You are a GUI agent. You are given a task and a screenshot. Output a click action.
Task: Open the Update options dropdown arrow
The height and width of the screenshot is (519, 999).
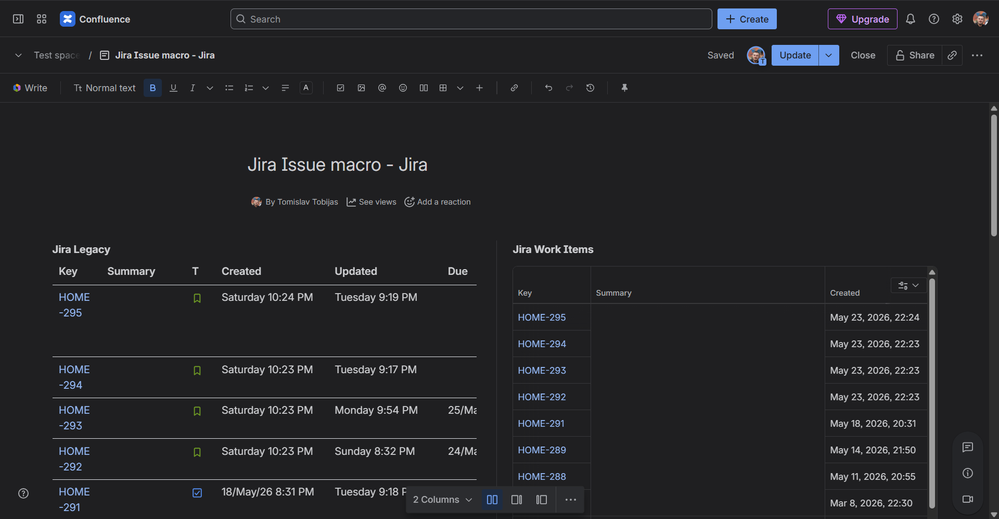coord(828,55)
